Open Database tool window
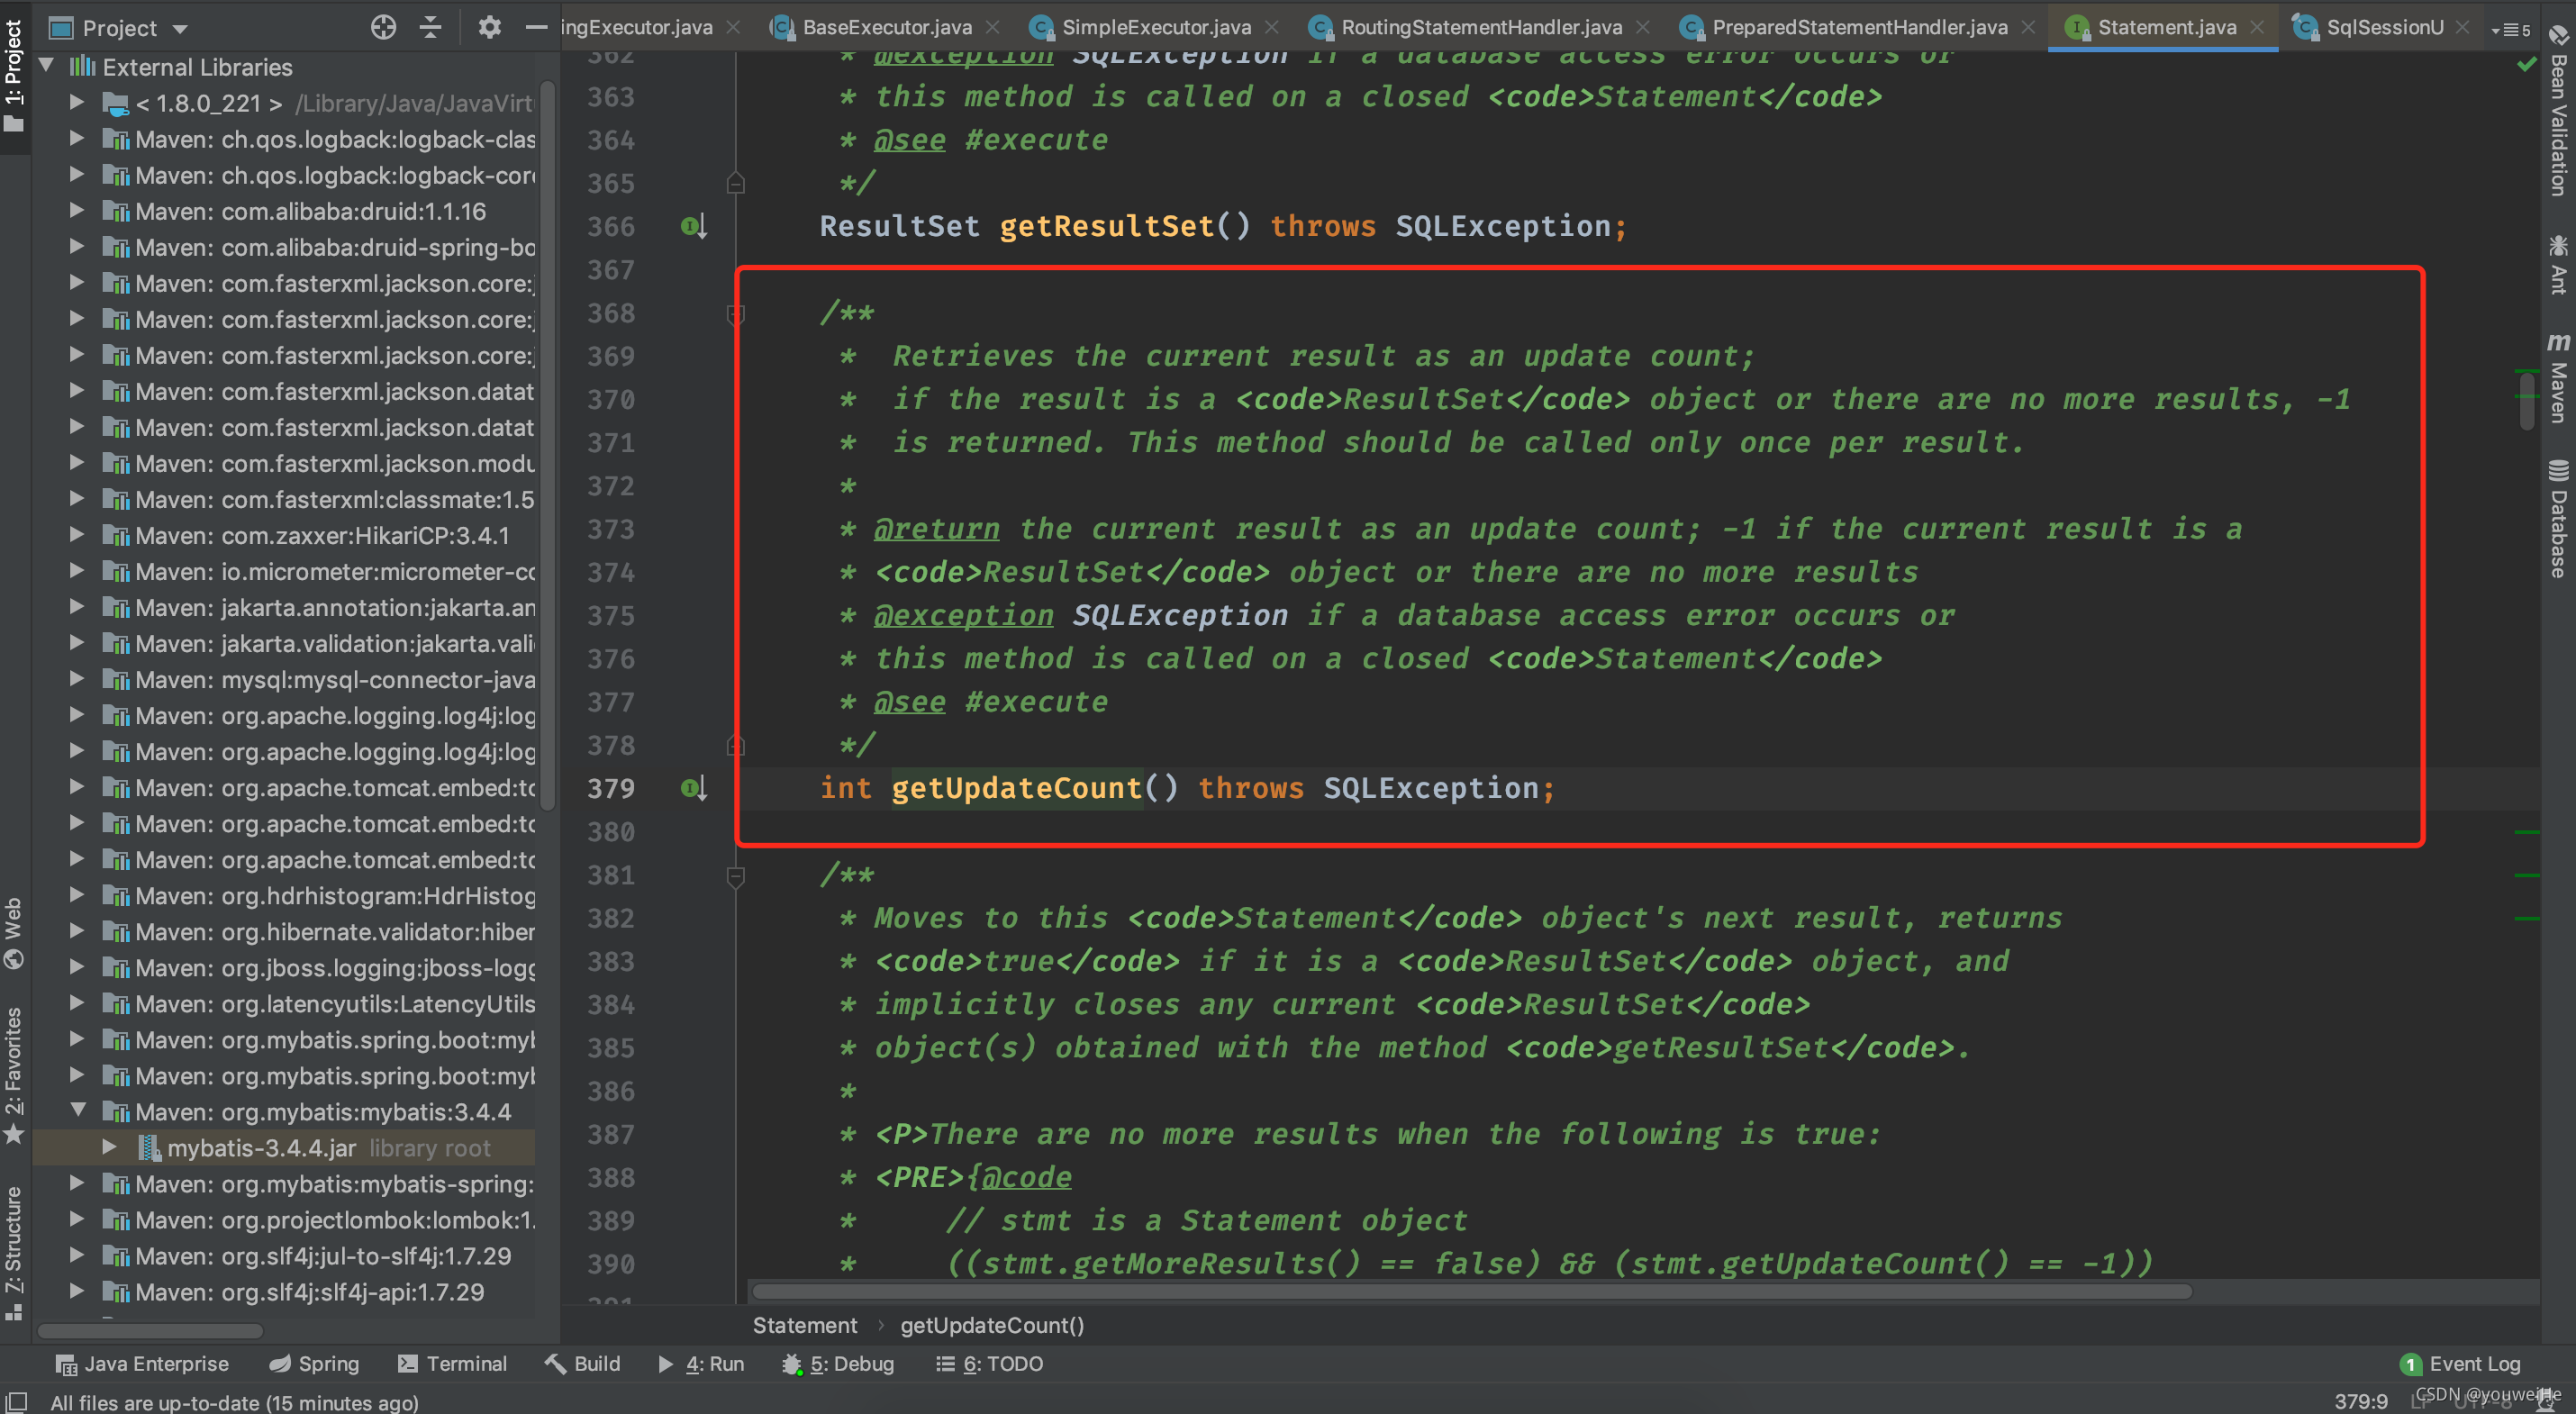Image resolution: width=2576 pixels, height=1414 pixels. [2559, 518]
